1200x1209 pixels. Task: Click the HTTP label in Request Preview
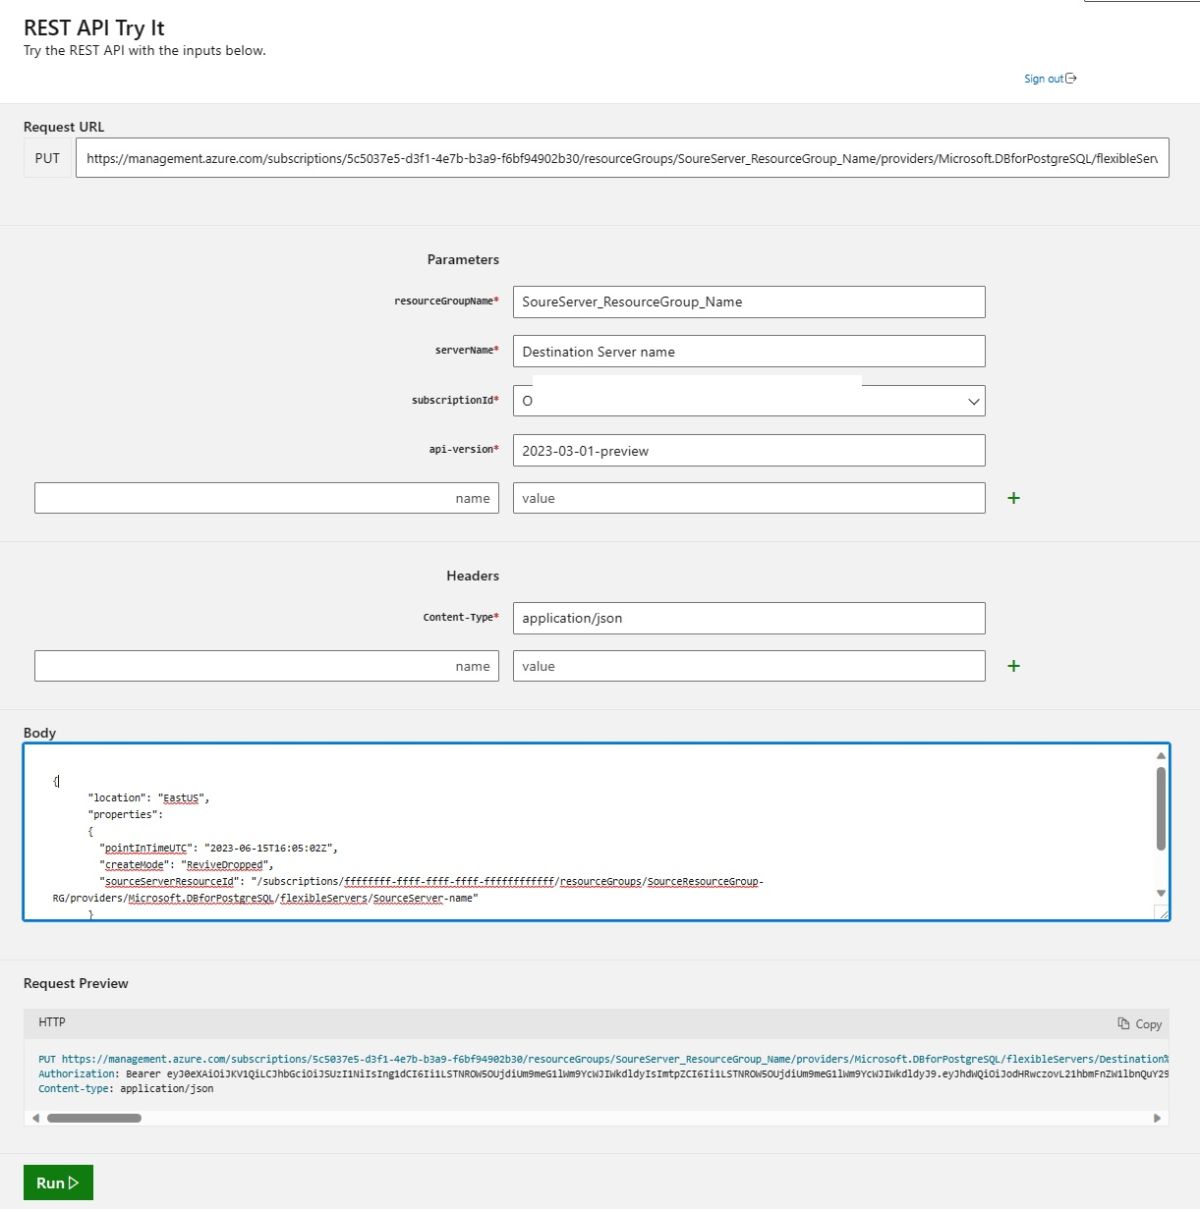tap(52, 1022)
